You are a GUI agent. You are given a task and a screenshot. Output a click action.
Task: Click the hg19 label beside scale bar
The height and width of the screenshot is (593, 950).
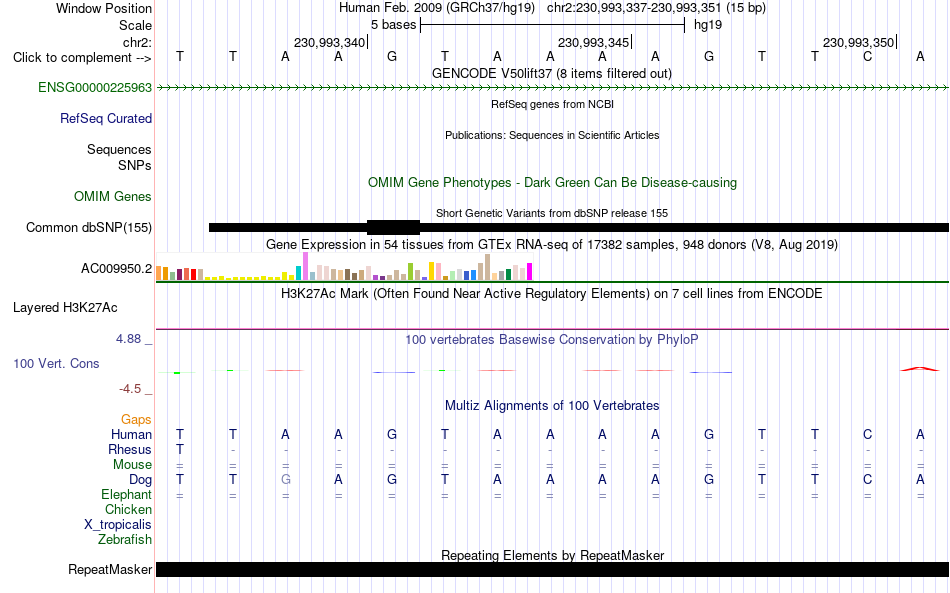708,25
